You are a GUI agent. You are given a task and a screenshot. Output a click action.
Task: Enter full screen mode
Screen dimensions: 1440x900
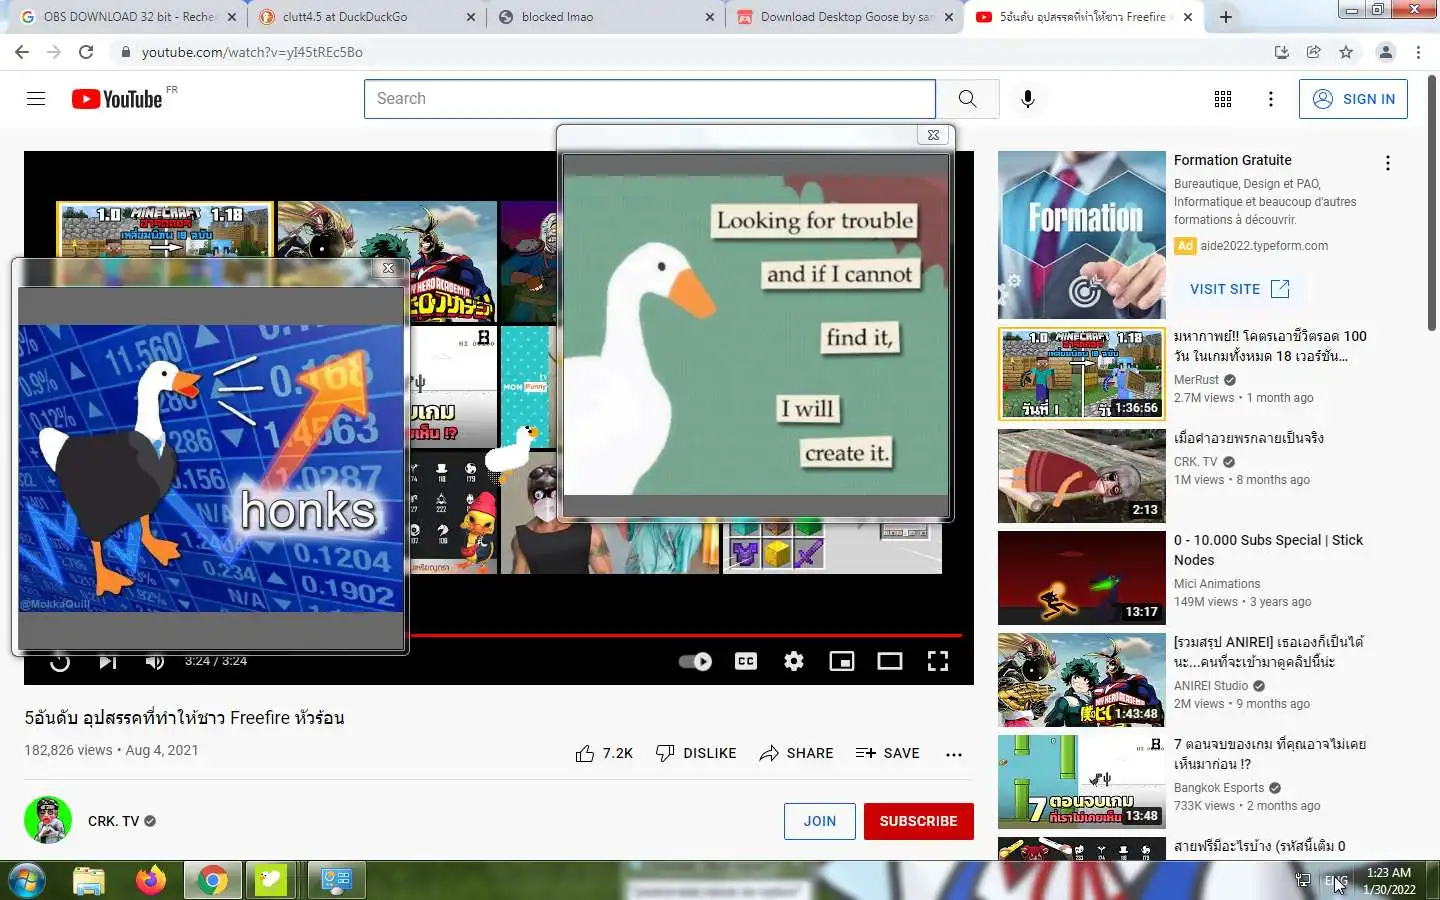pyautogui.click(x=938, y=661)
